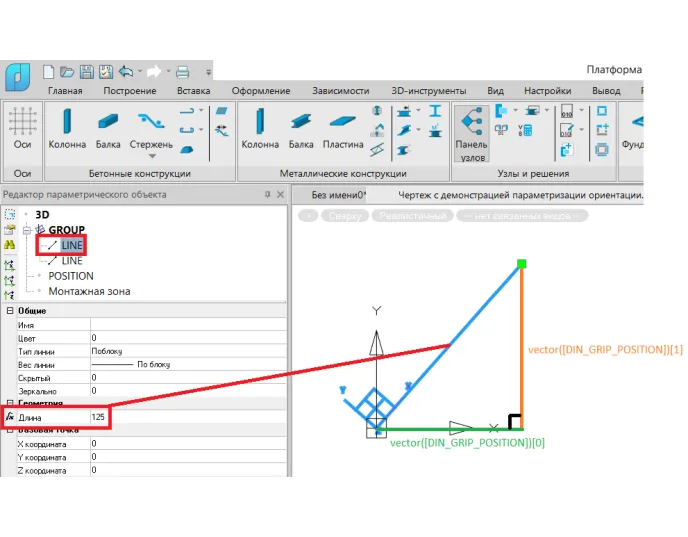Switch to the Без имени0 document tab

pyautogui.click(x=338, y=195)
